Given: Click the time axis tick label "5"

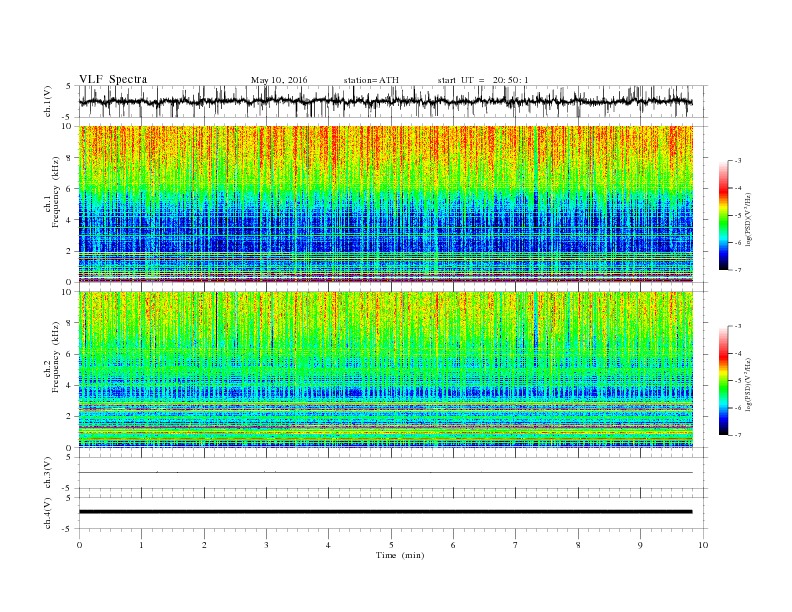Looking at the screenshot, I should pos(391,545).
